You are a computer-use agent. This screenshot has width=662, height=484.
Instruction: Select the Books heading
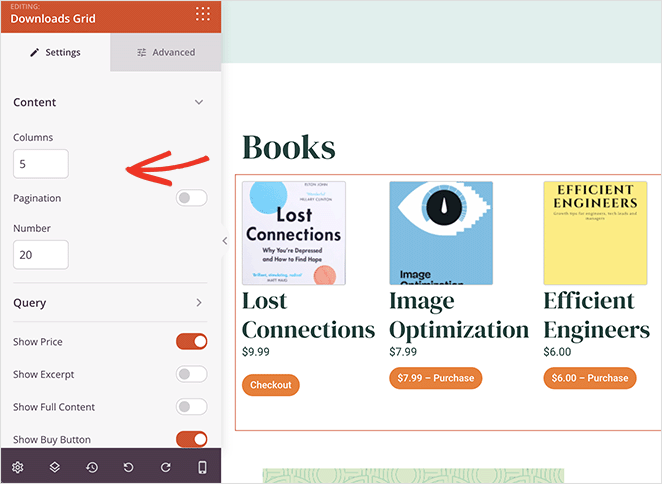tap(289, 147)
